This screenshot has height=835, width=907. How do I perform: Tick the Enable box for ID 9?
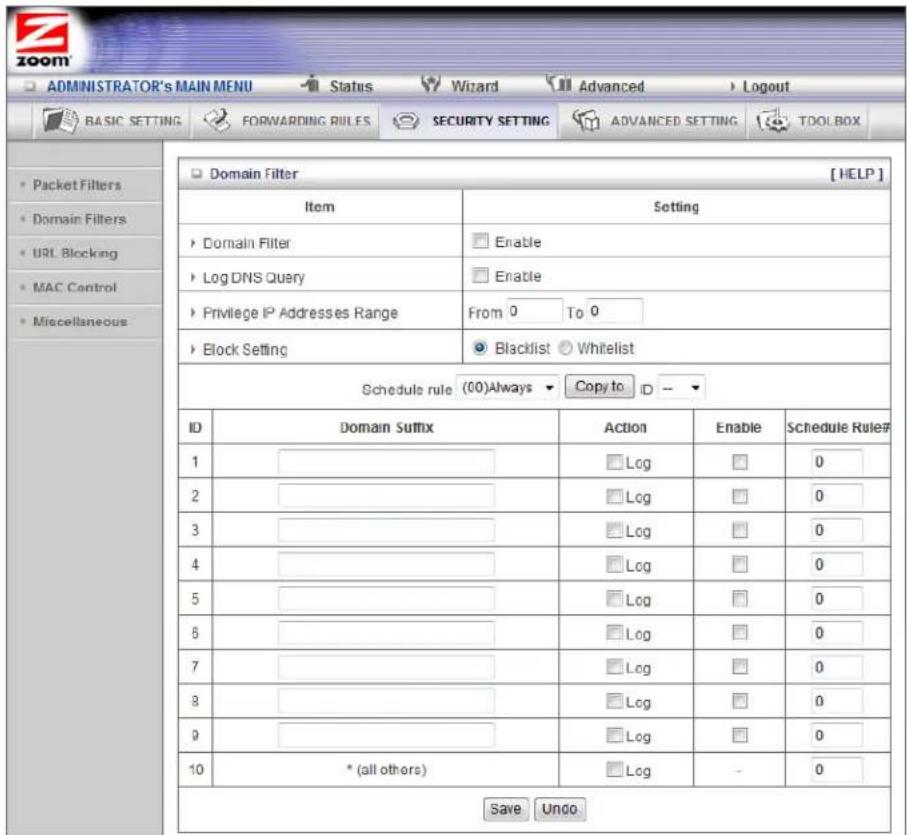739,735
